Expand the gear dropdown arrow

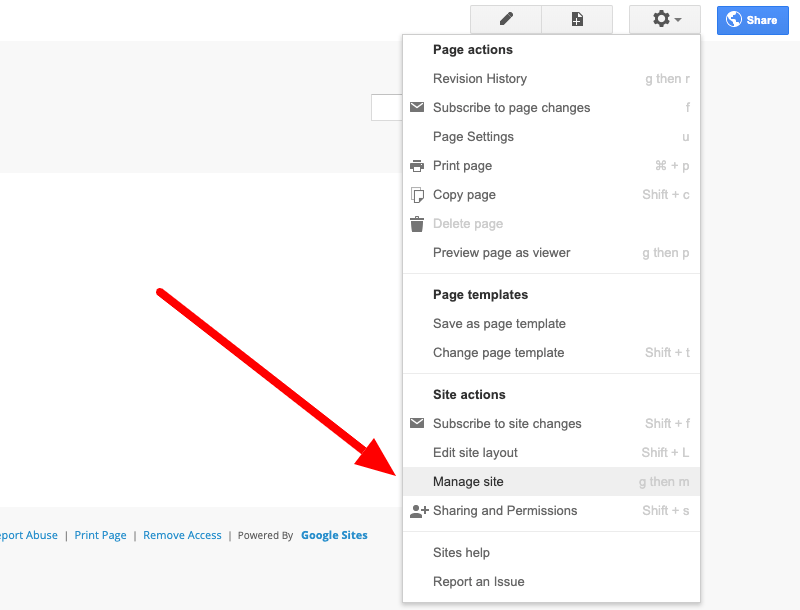(x=676, y=19)
